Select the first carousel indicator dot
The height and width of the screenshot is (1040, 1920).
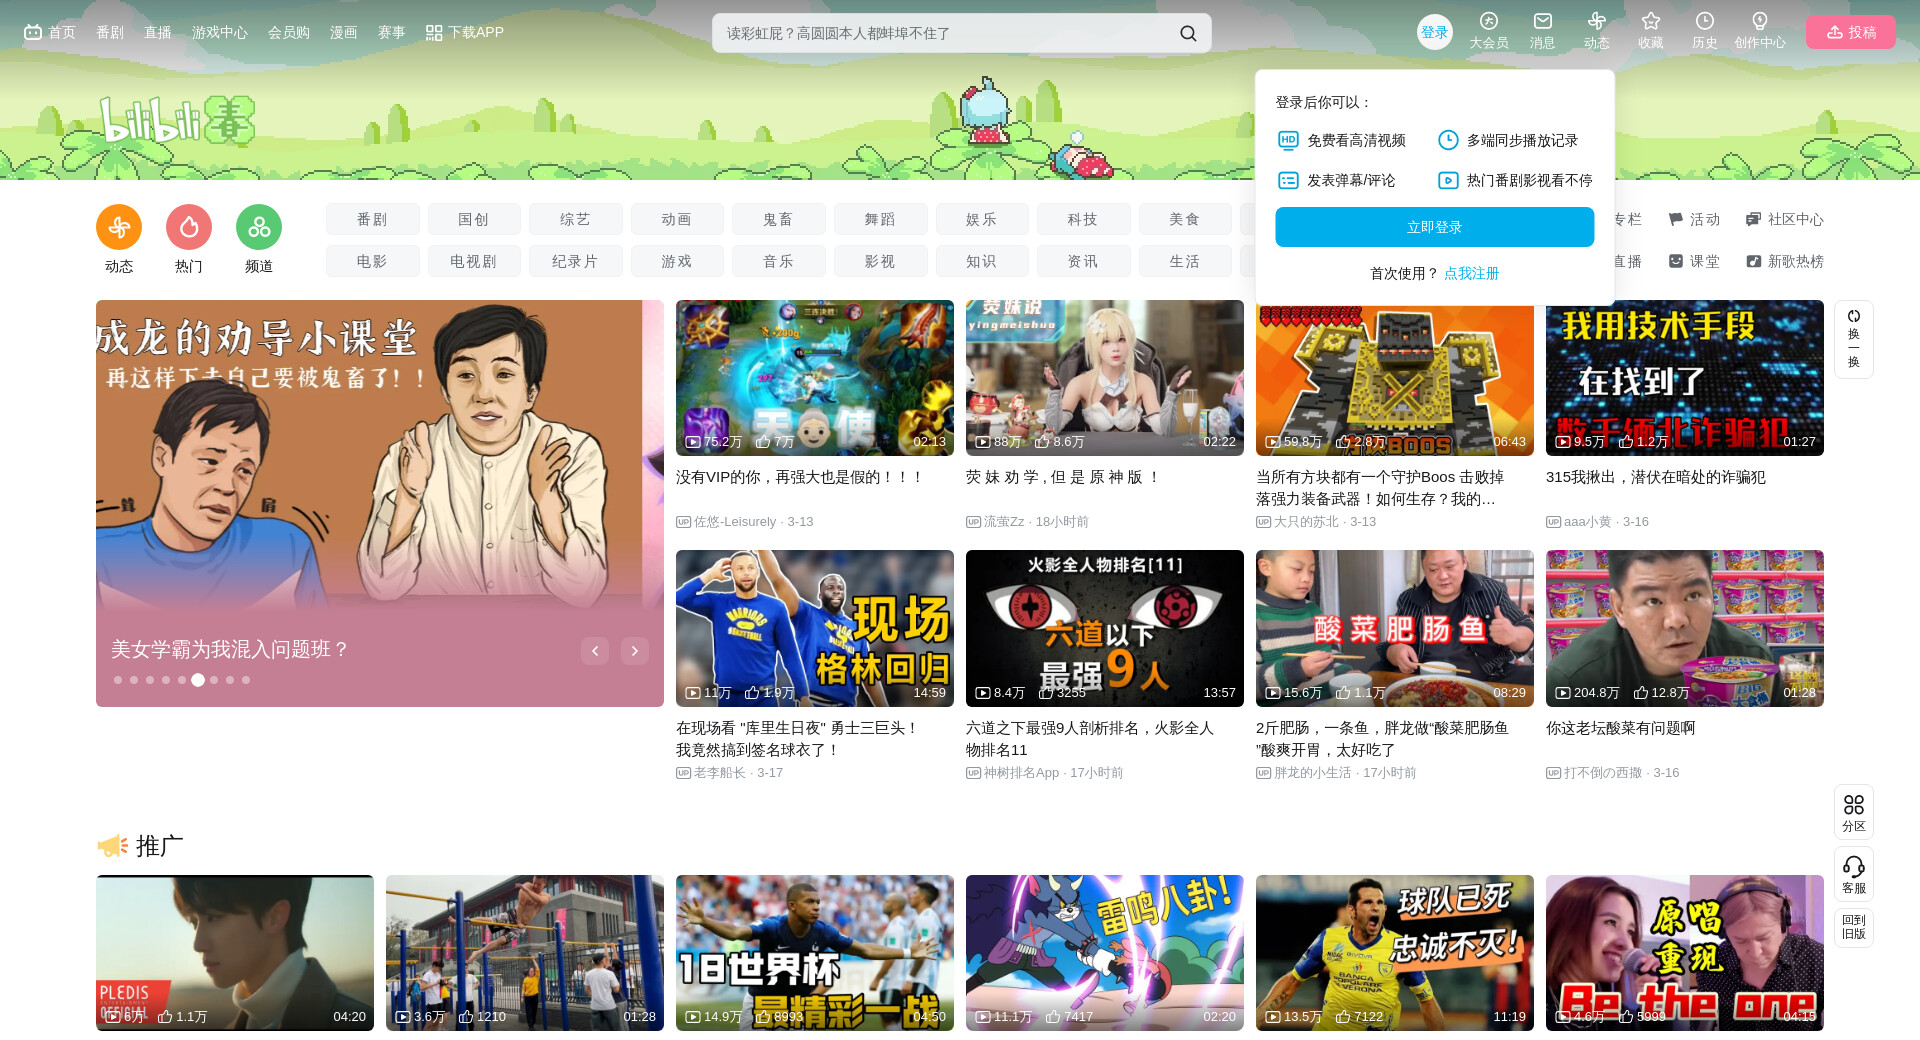pos(118,680)
